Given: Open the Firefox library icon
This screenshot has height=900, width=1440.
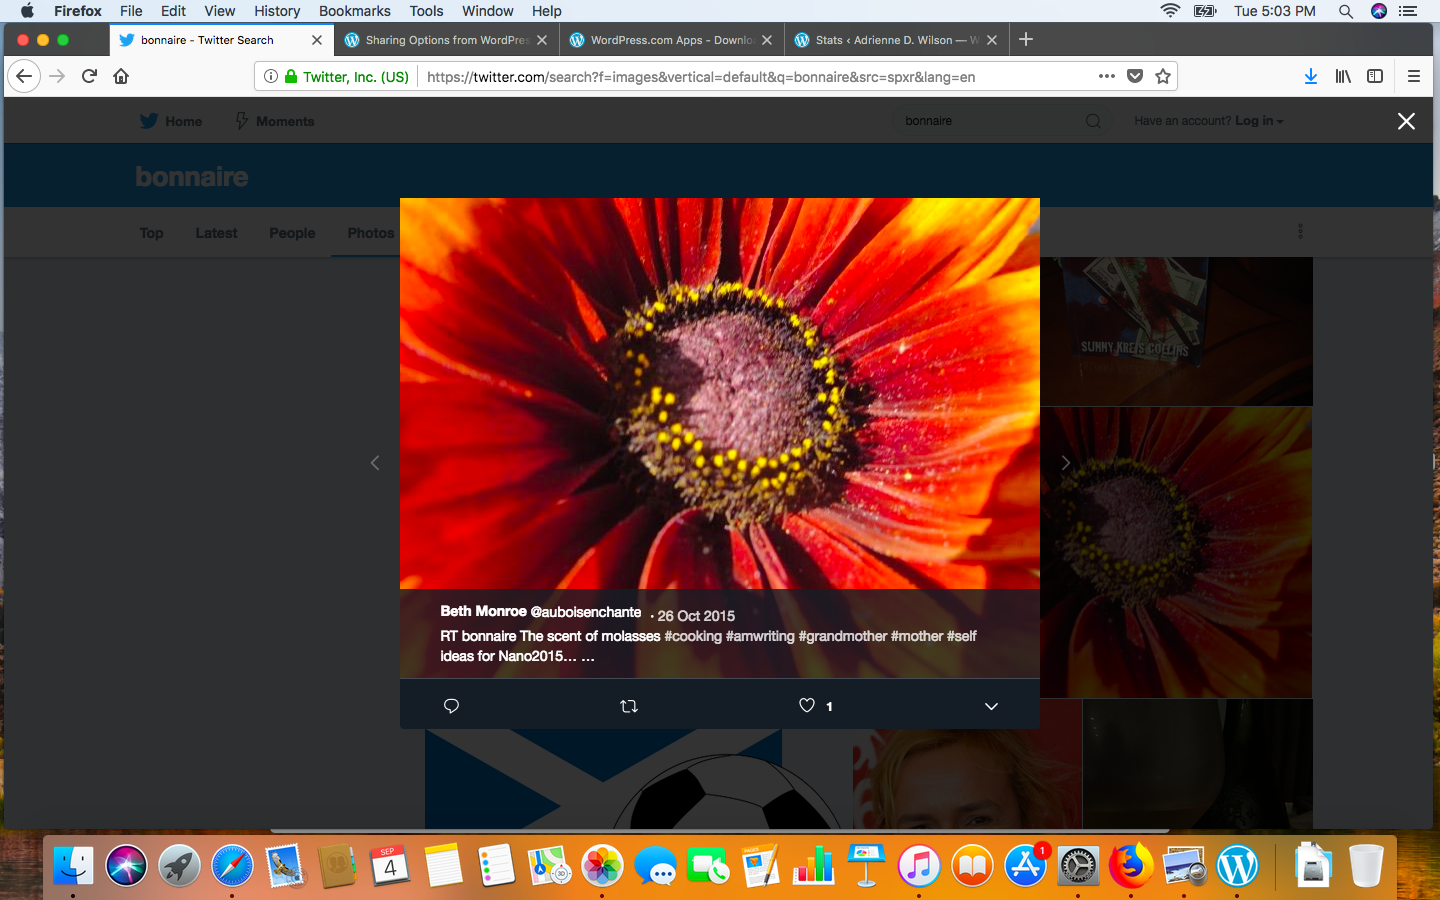Looking at the screenshot, I should (1343, 76).
